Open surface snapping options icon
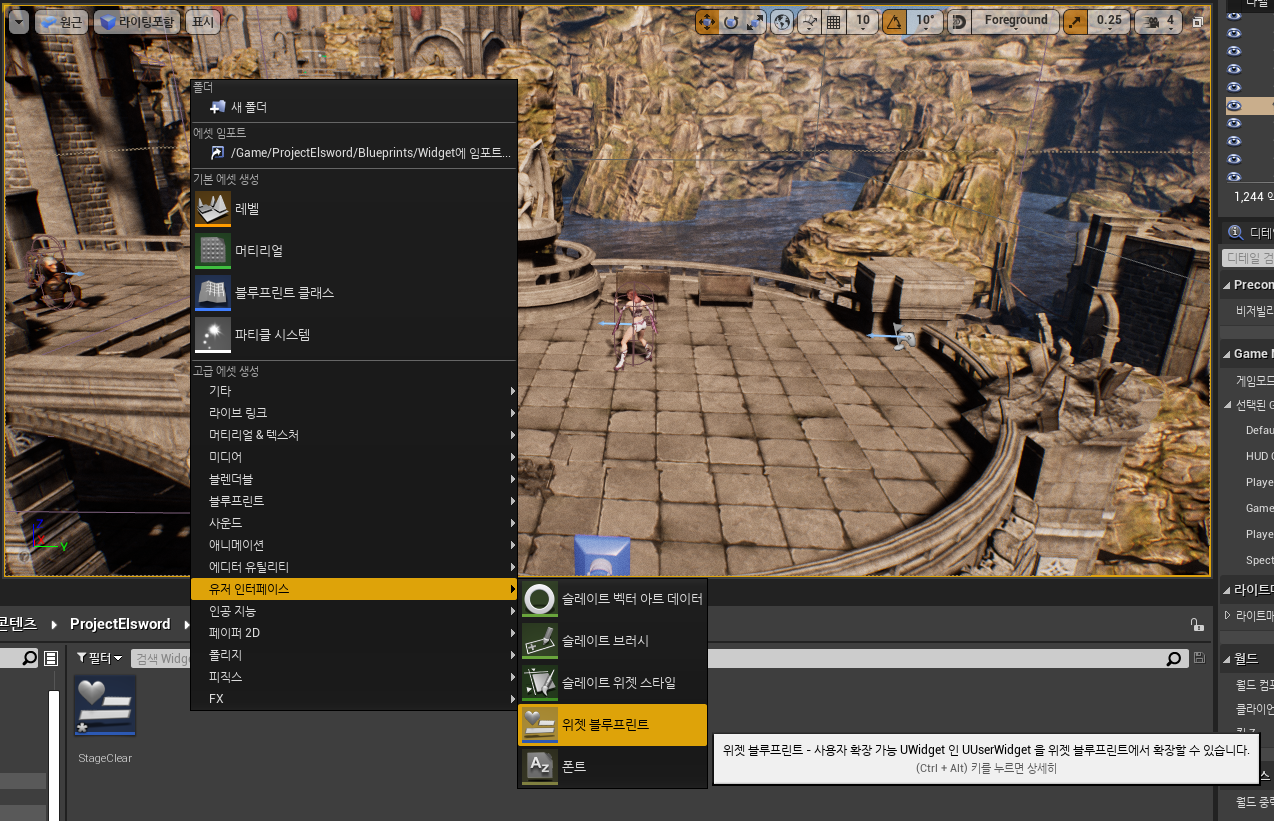This screenshot has height=821, width=1274. (810, 21)
